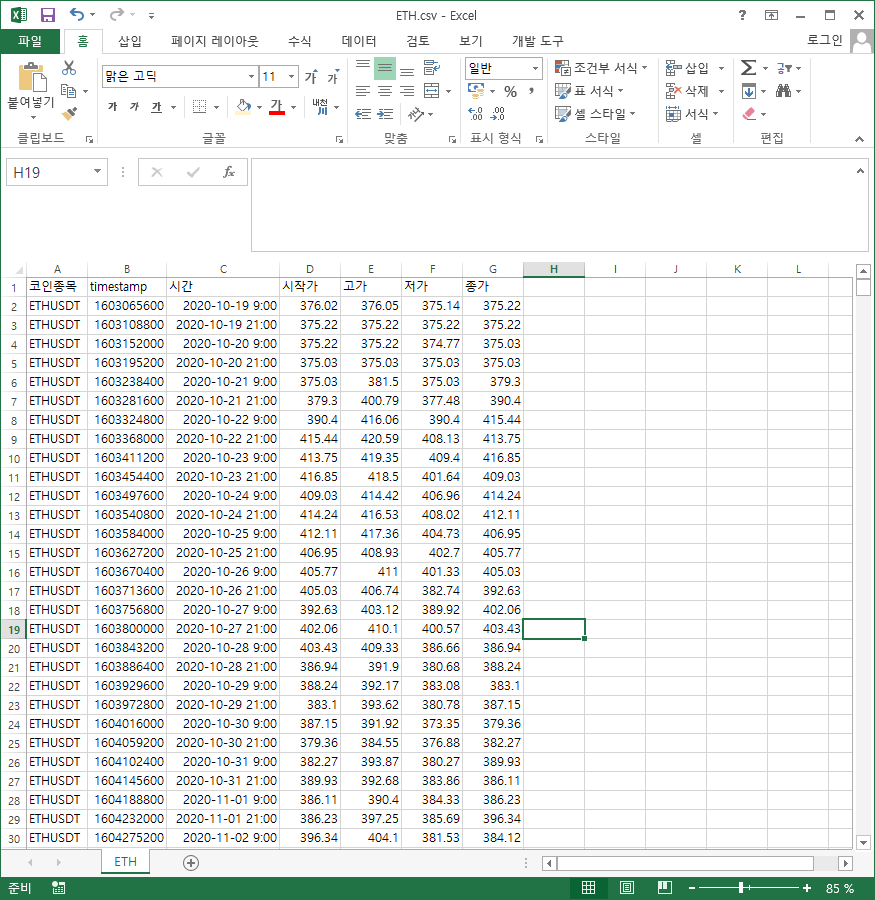Open Find & Select binoculars icon
Screen dimensions: 875x900
click(783, 91)
